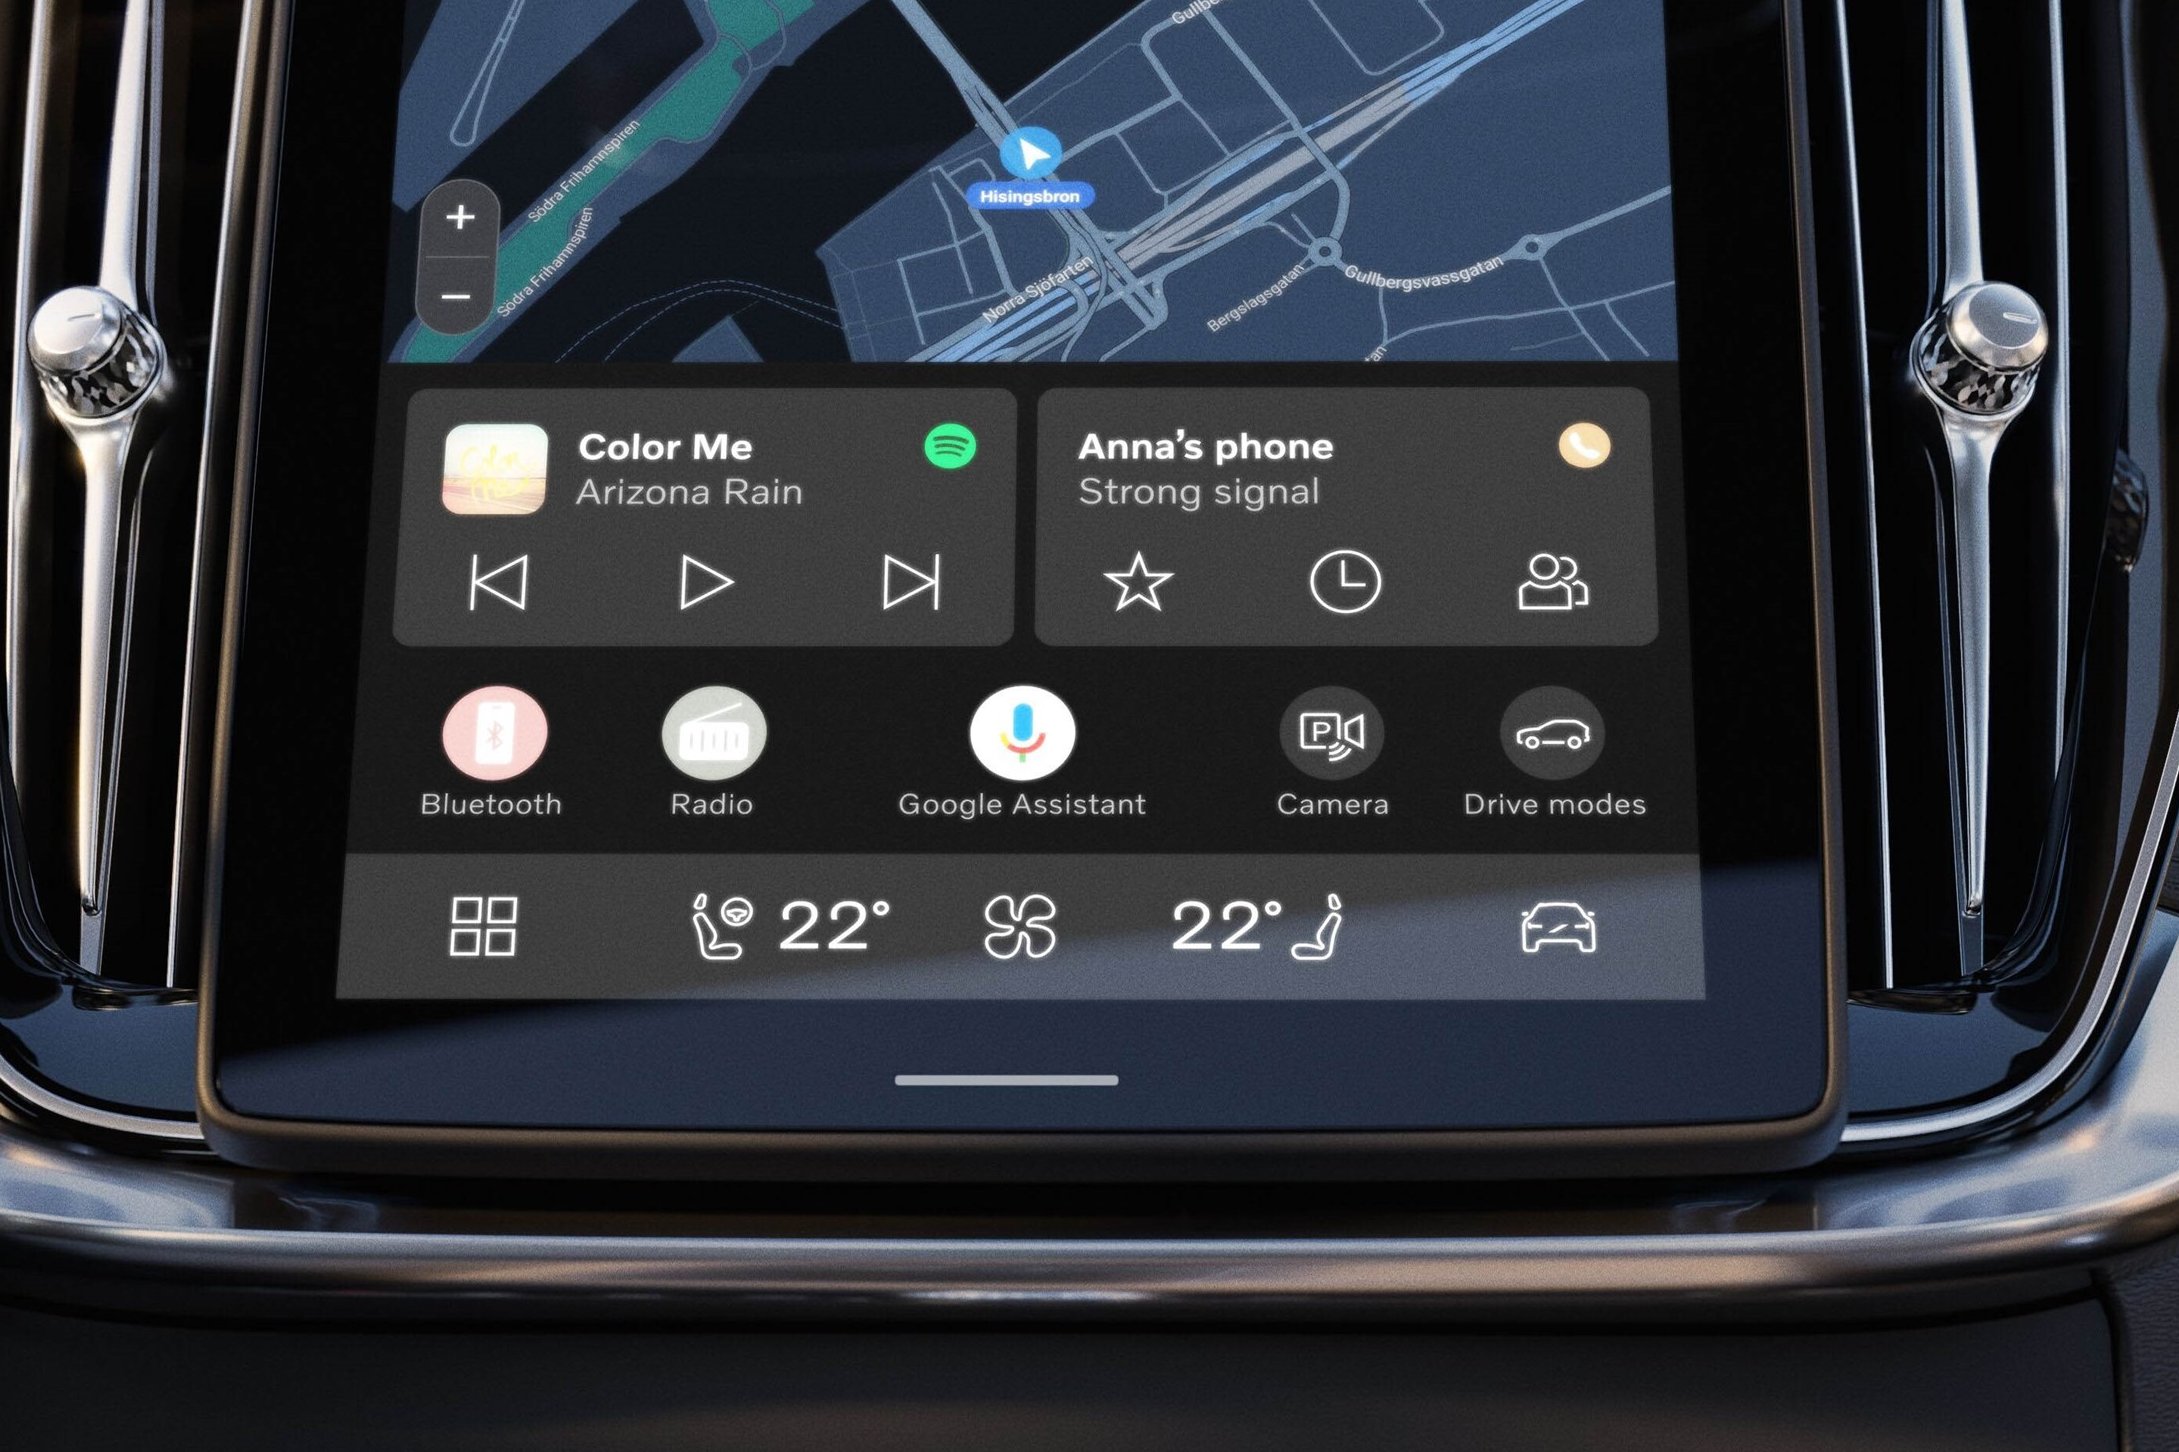Expand the app grid panel icon
The width and height of the screenshot is (2179, 1452).
pos(483,927)
